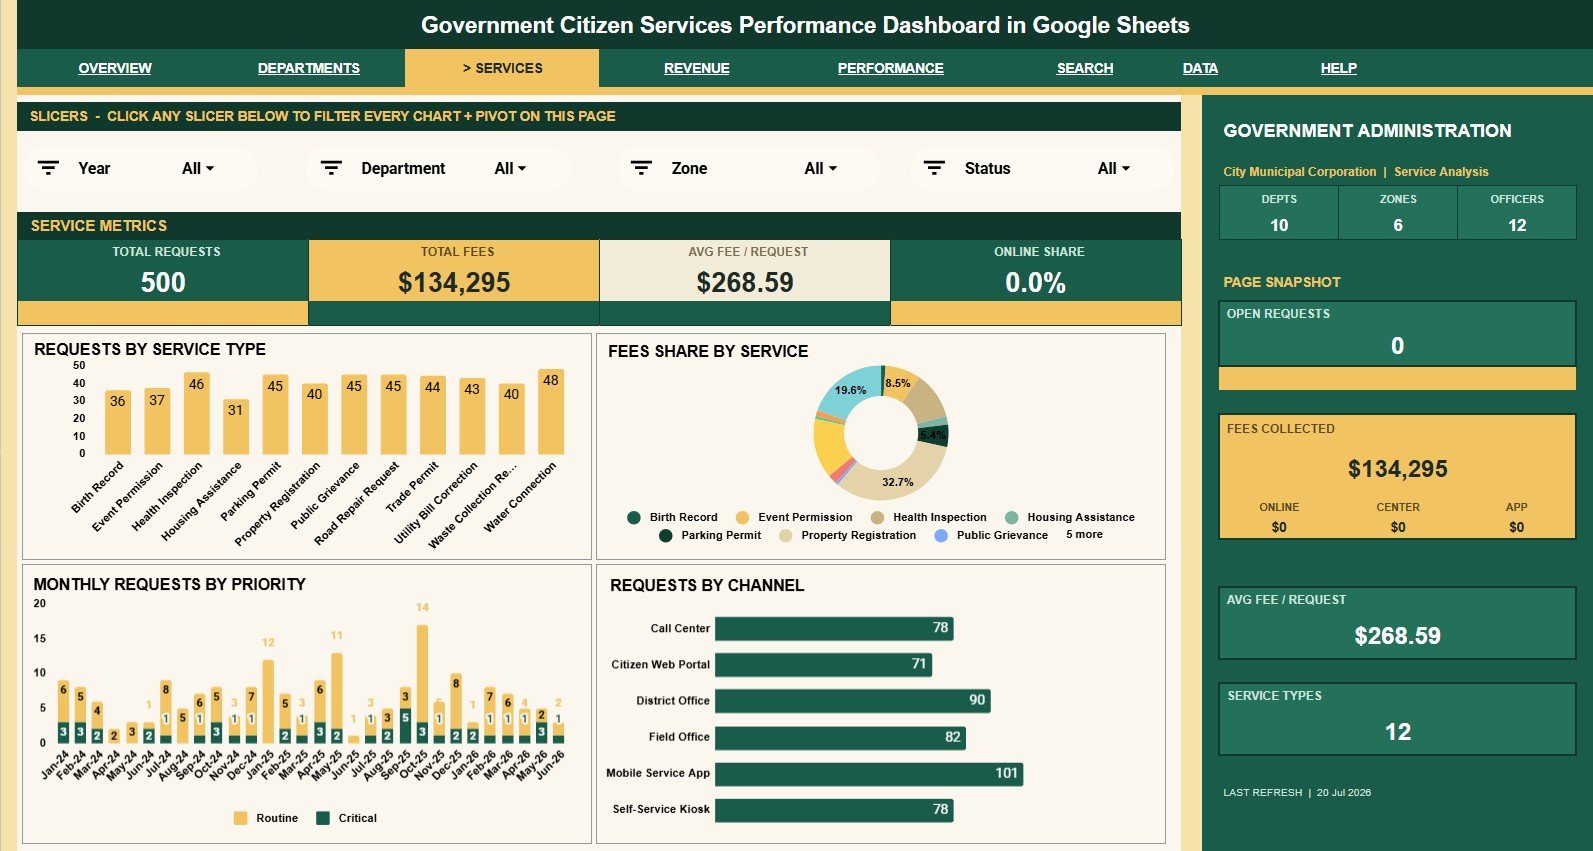Click the Zone slicer filter icon
1593x851 pixels.
point(641,168)
